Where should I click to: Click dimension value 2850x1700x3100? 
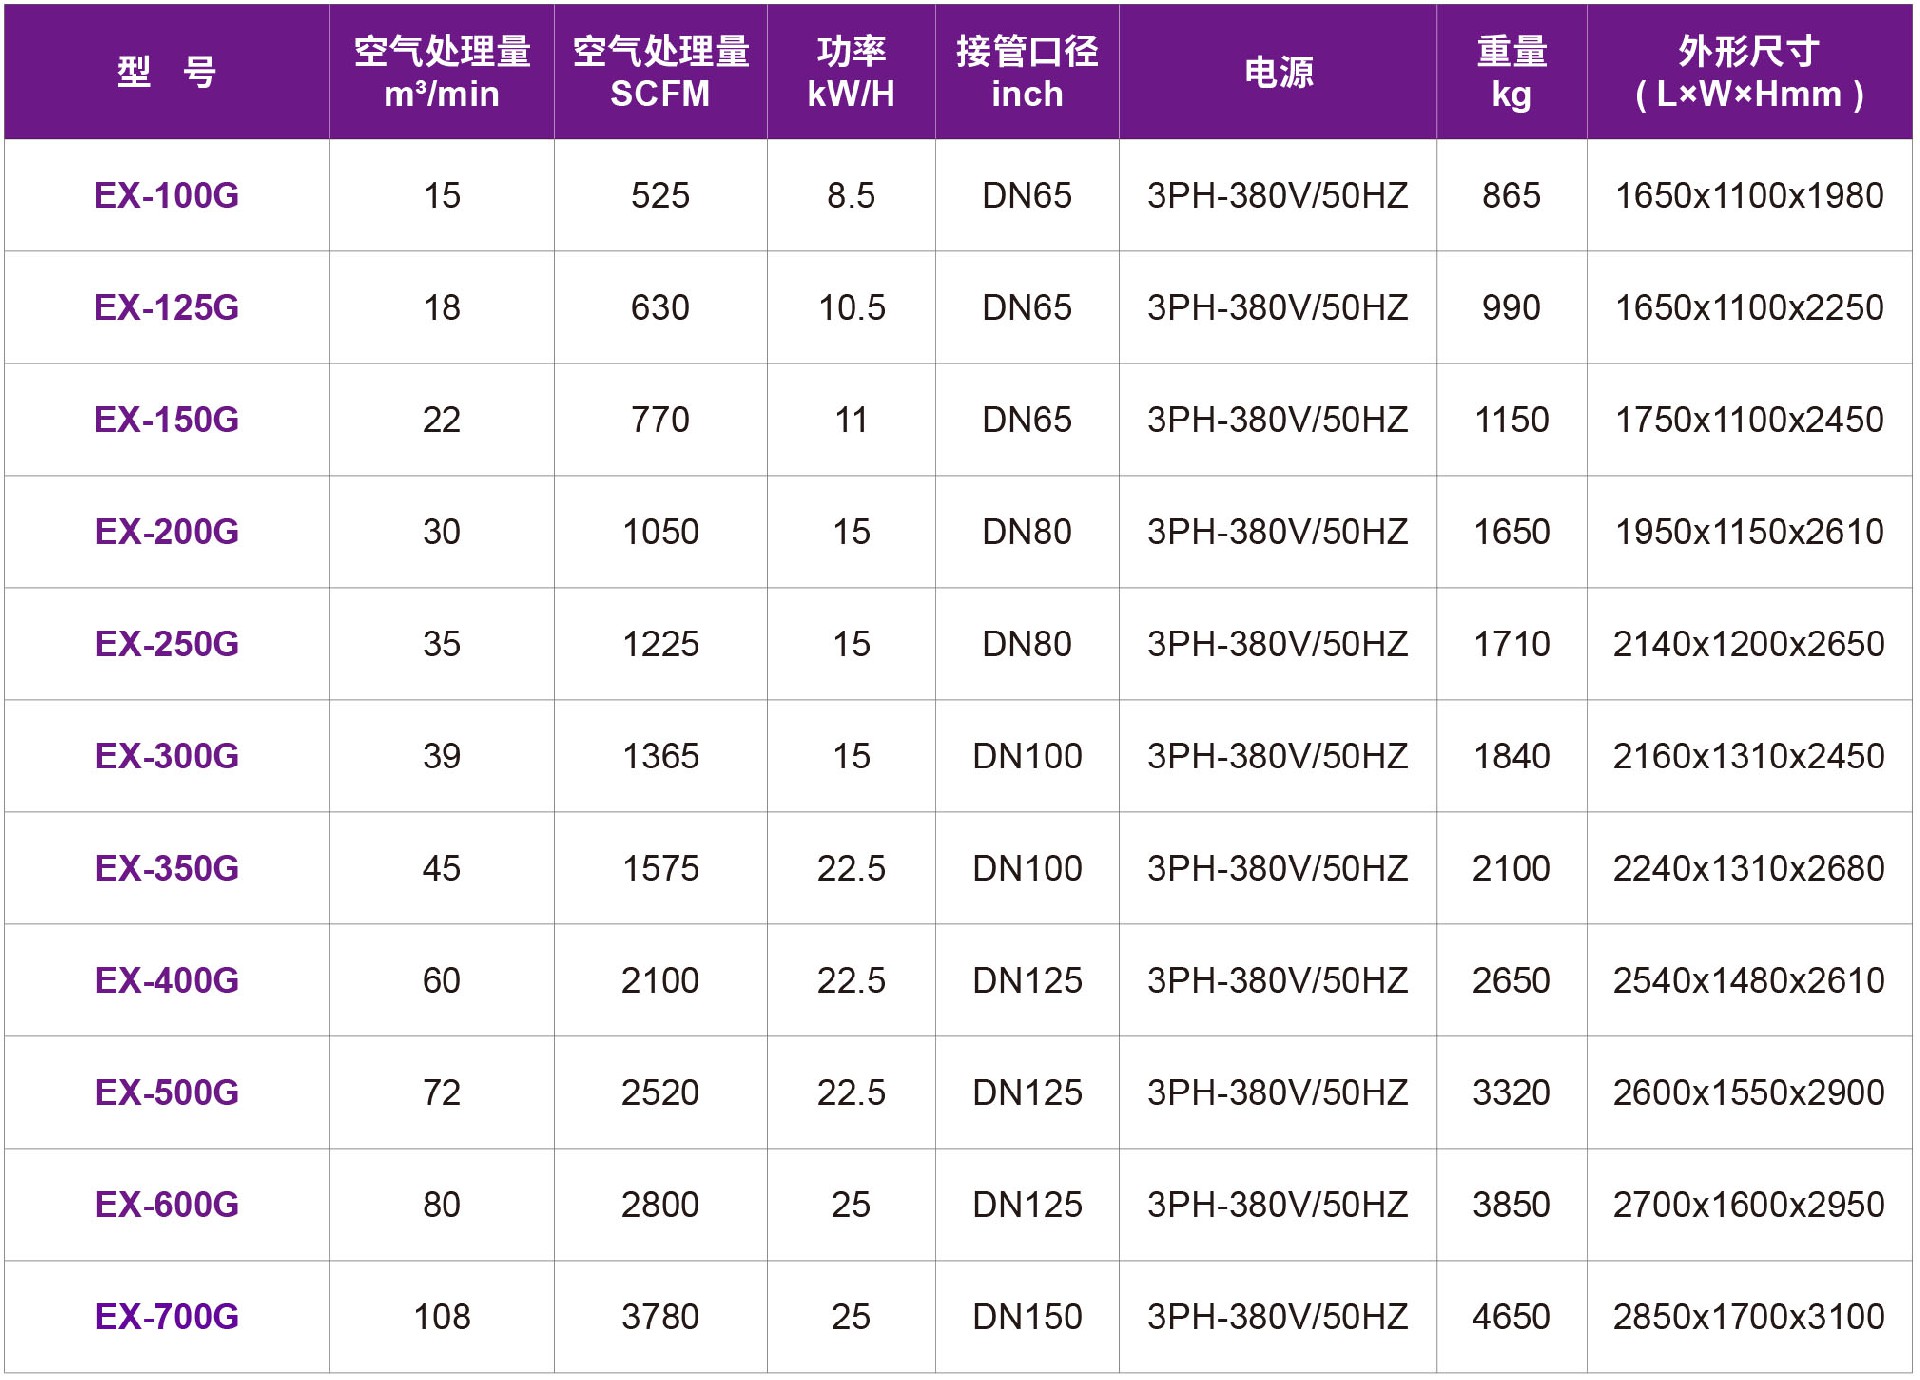tap(1749, 1316)
